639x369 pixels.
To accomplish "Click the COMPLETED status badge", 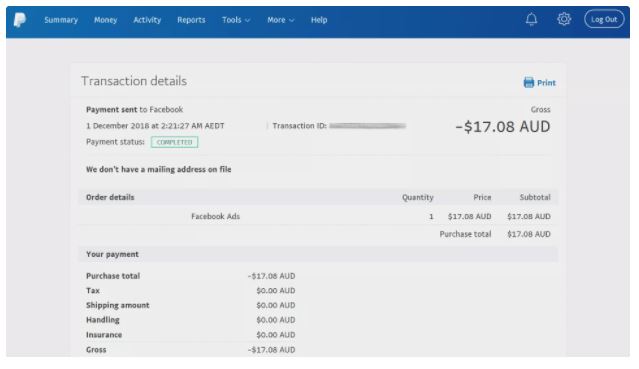I will click(x=174, y=142).
